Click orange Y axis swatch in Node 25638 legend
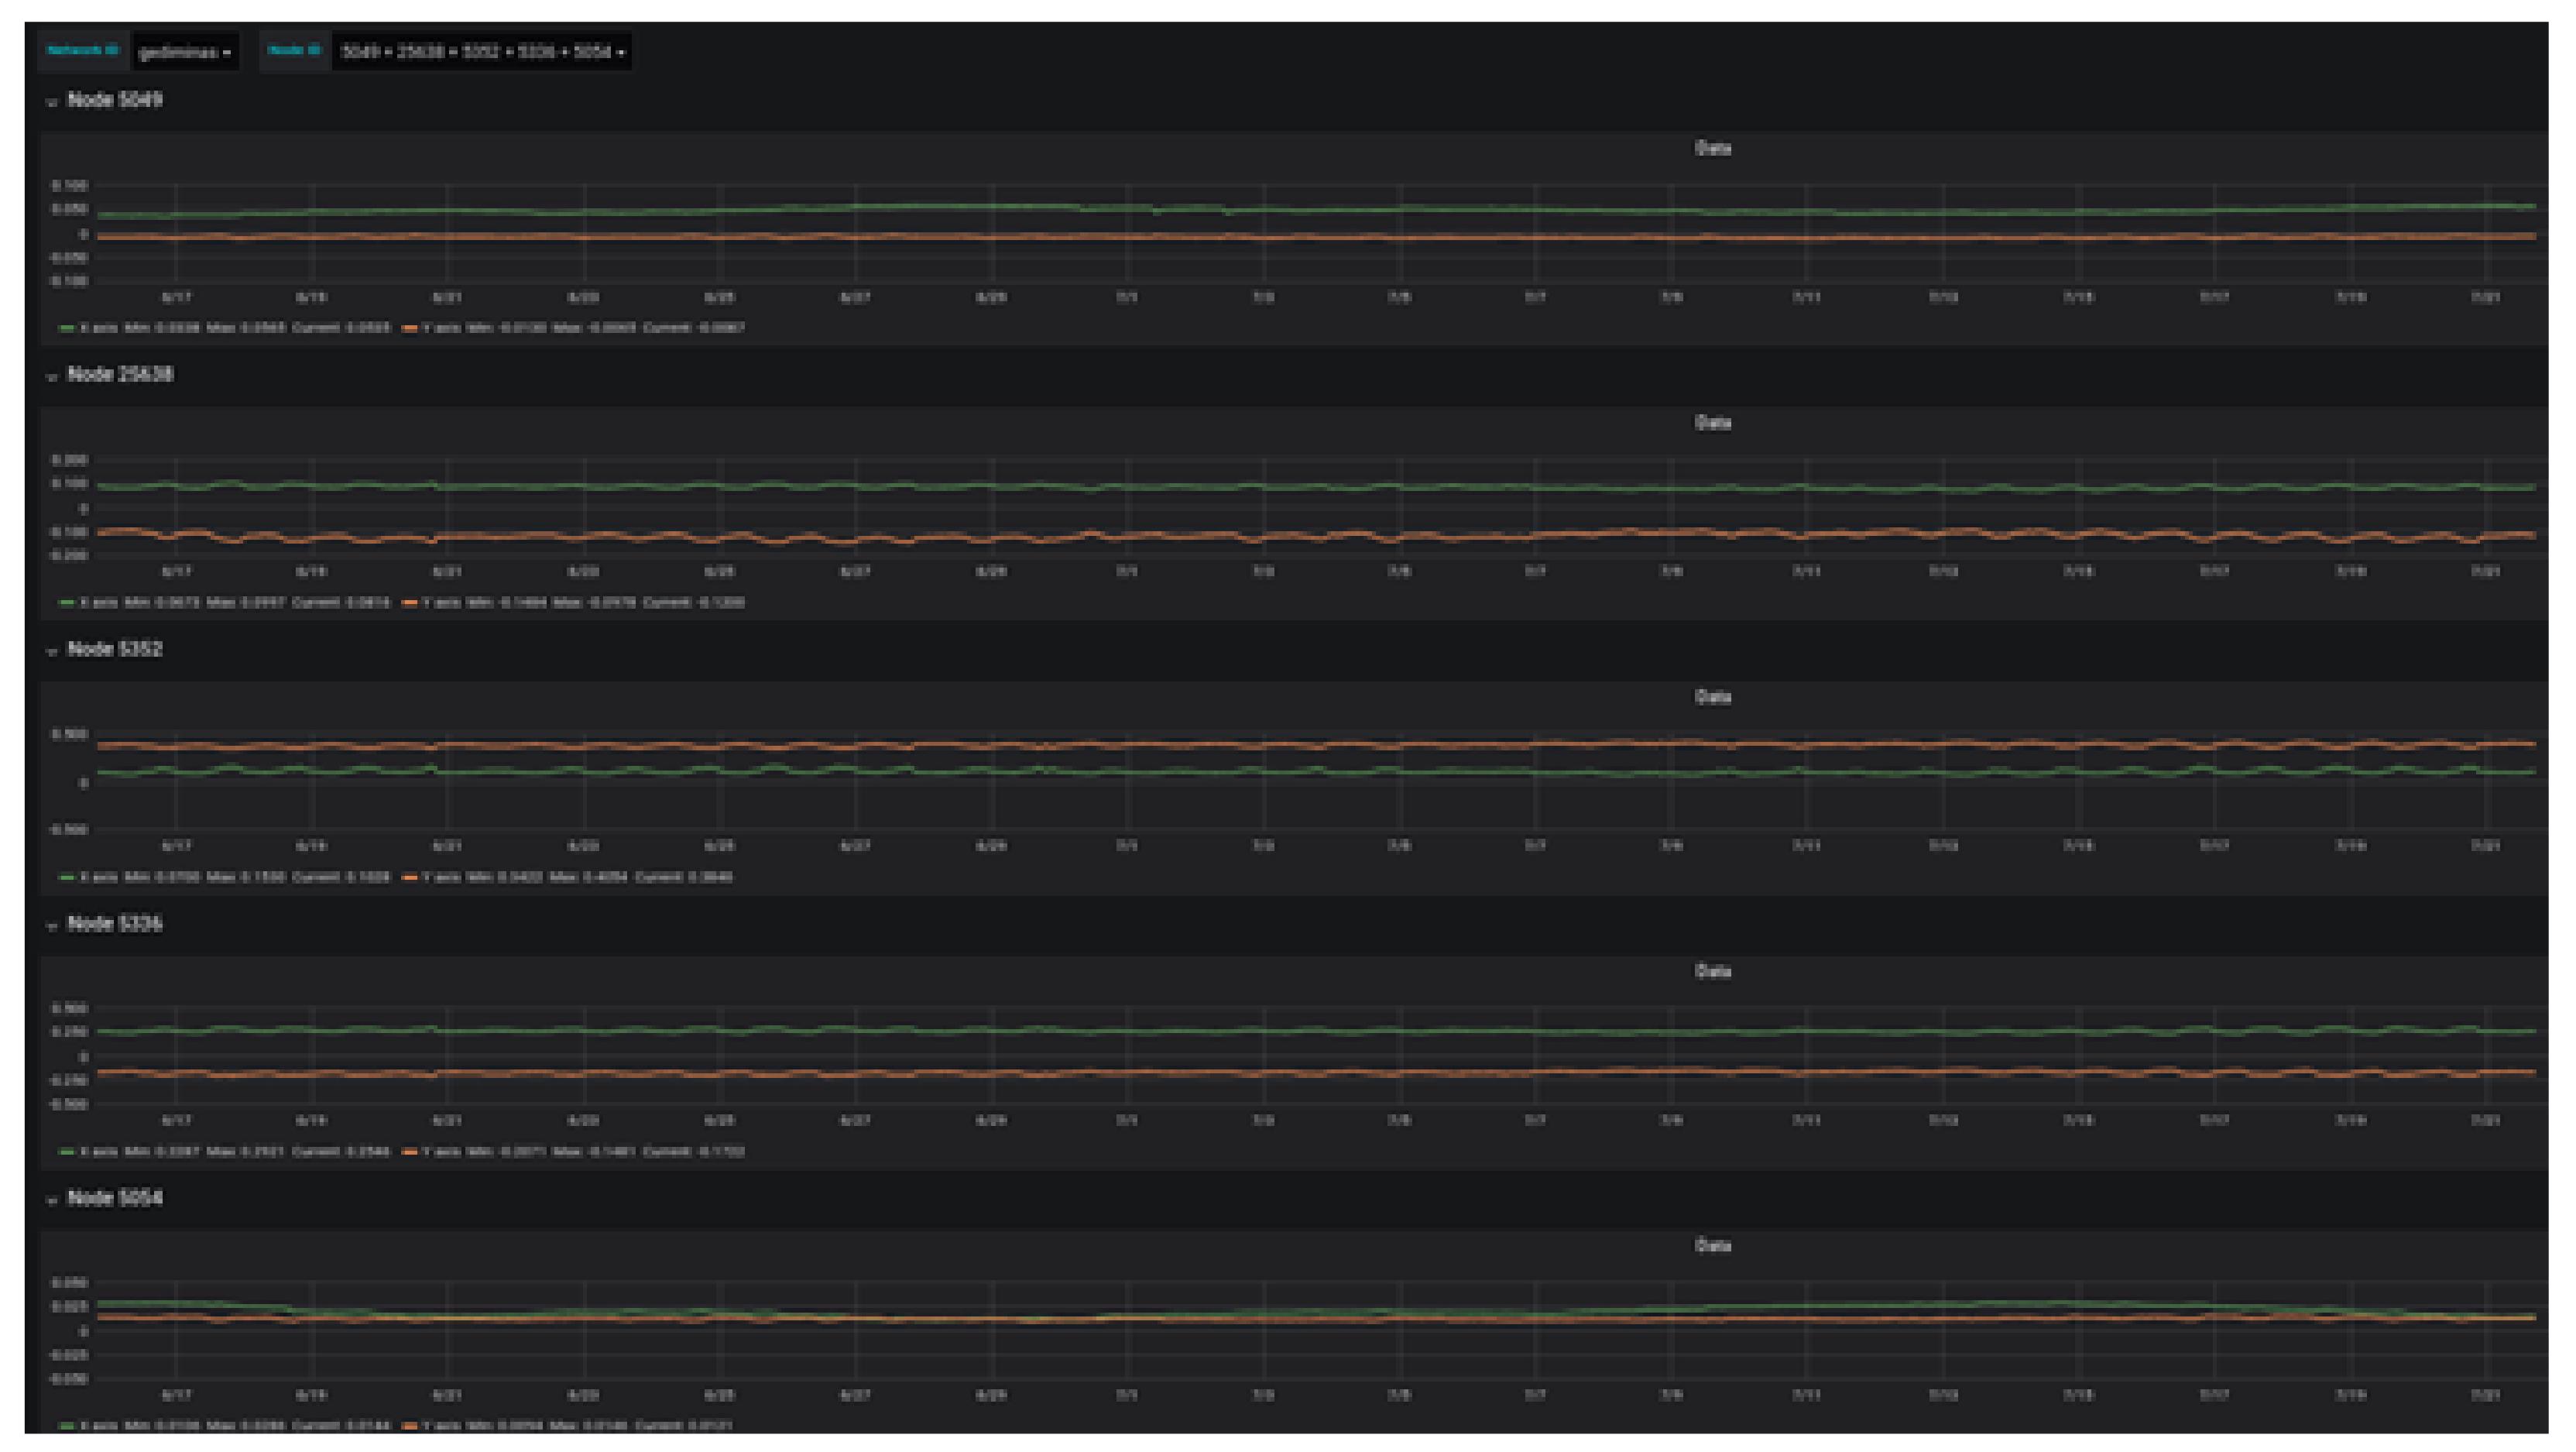 409,603
